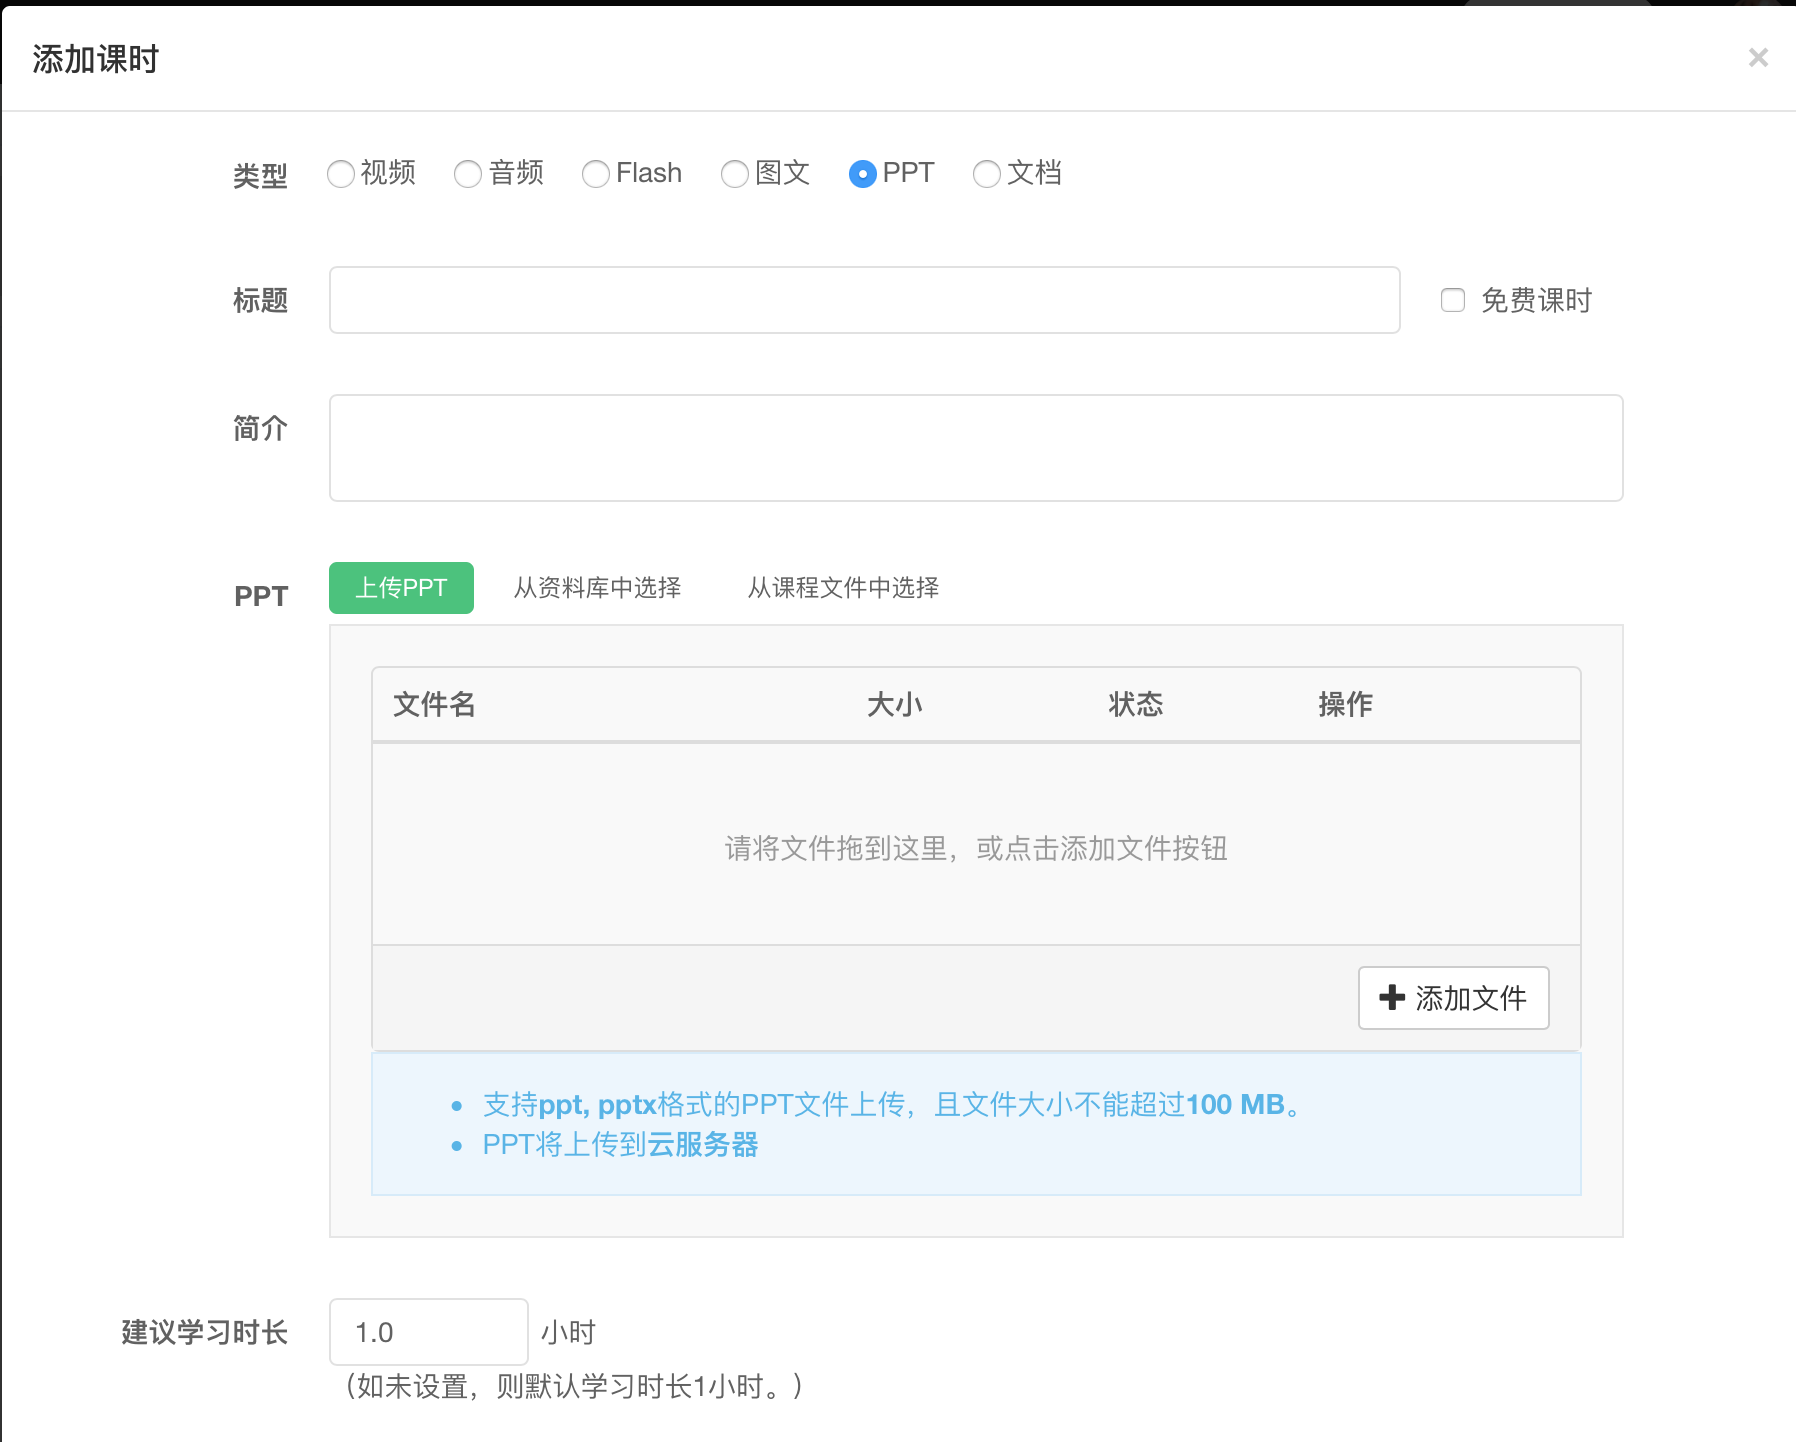Viewport: 1796px width, 1442px height.
Task: Focus the 建议学习时长 hours field
Action: tap(428, 1332)
